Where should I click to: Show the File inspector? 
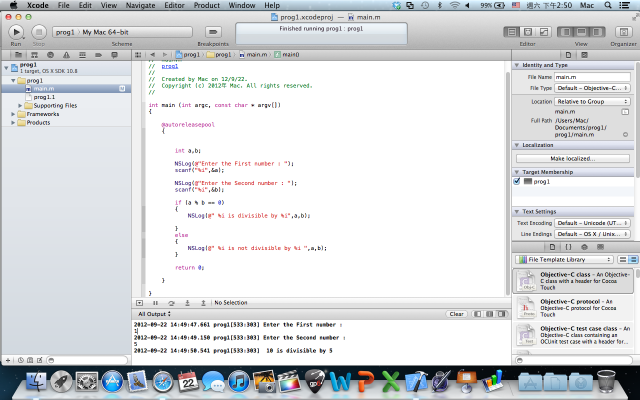coord(568,55)
